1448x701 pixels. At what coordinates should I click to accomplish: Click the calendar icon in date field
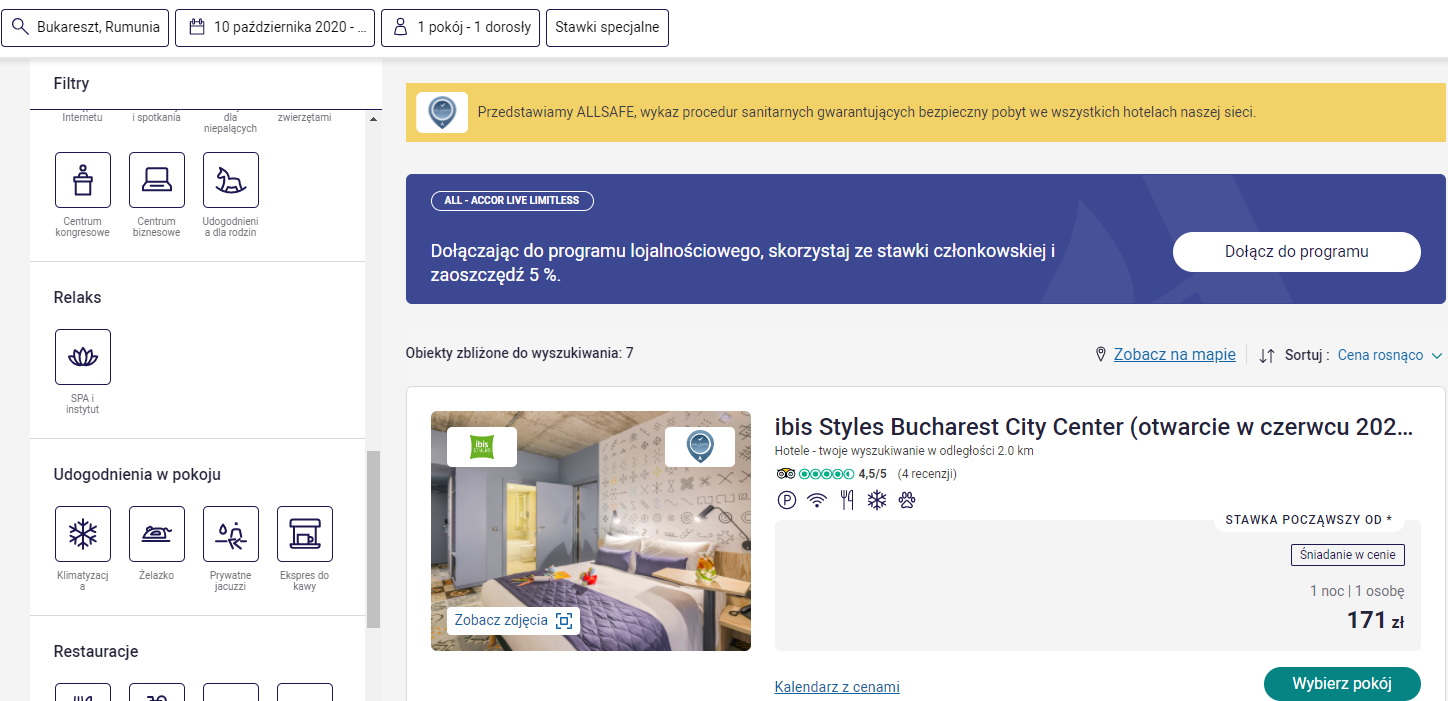coord(197,27)
